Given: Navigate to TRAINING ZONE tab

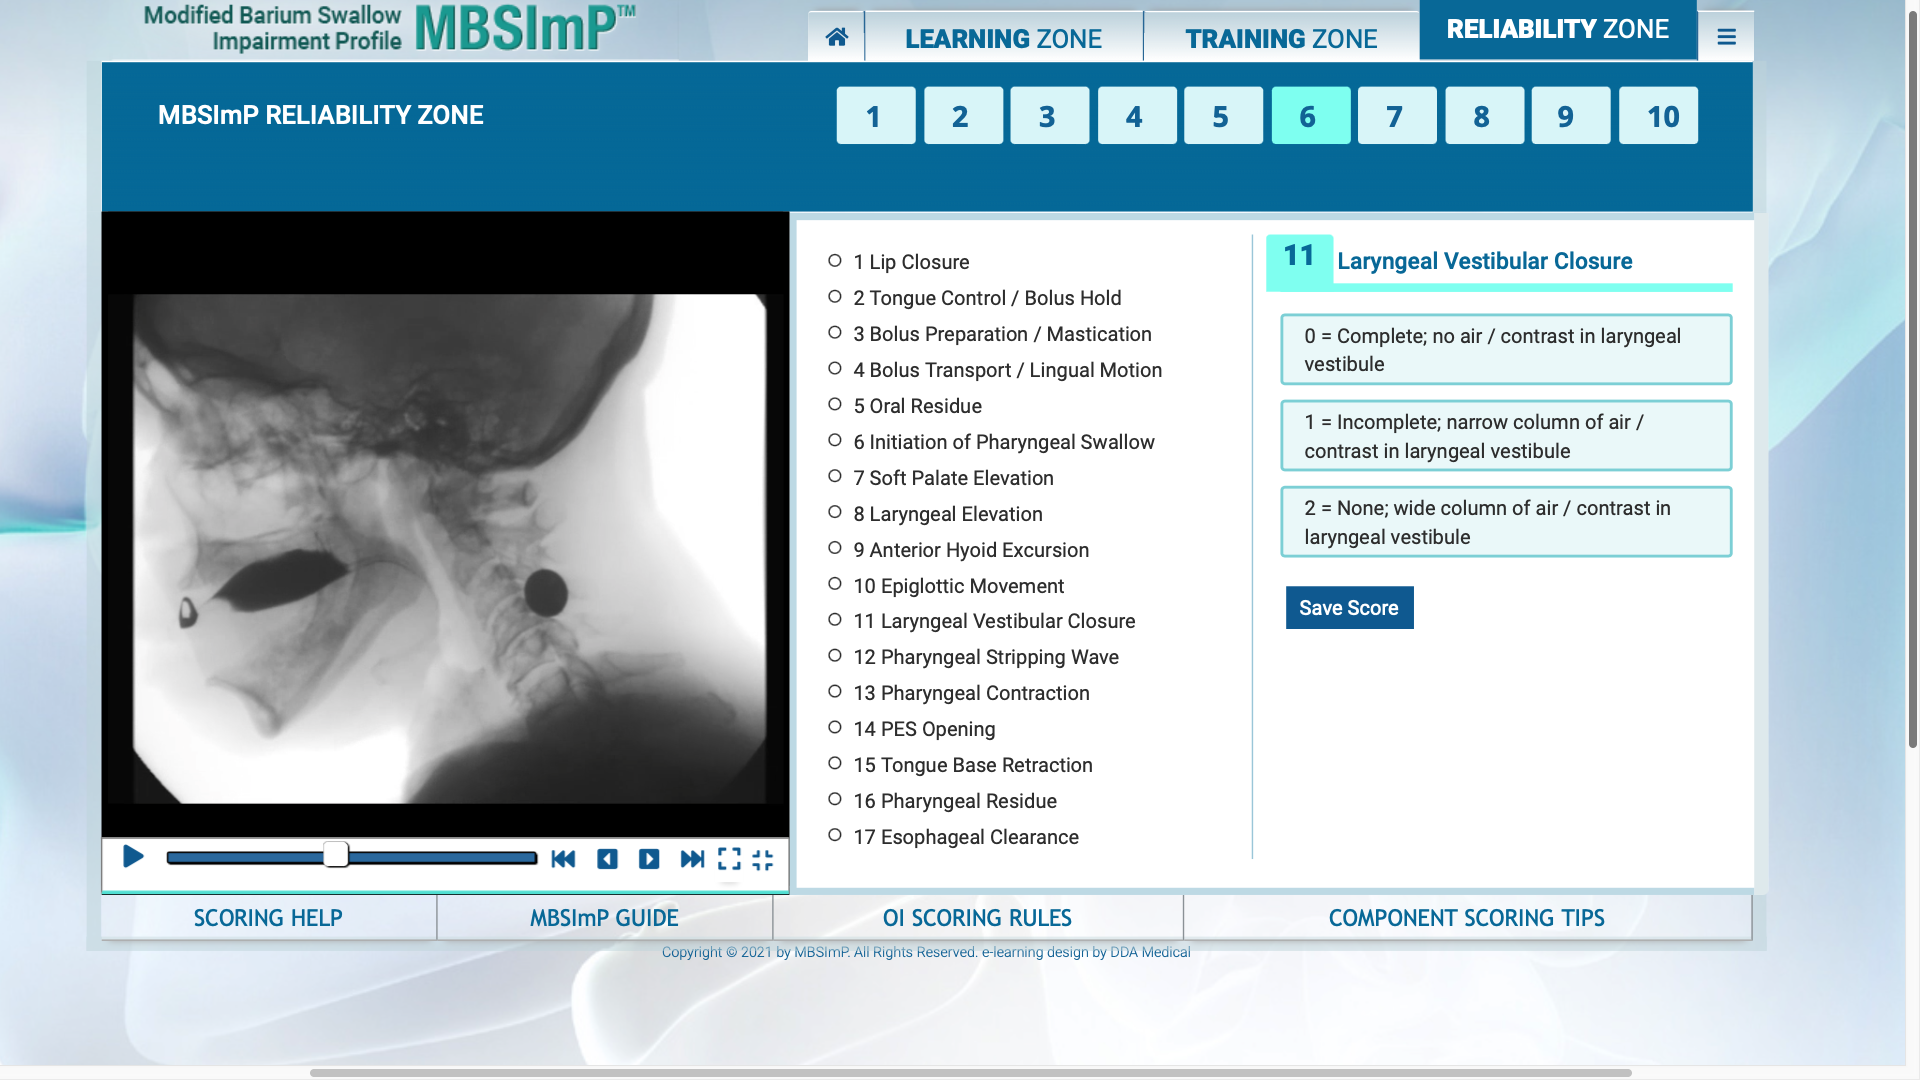Looking at the screenshot, I should tap(1280, 37).
